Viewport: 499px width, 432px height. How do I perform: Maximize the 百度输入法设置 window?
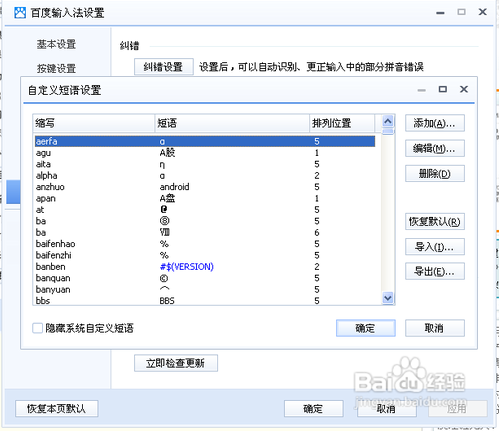point(461,12)
